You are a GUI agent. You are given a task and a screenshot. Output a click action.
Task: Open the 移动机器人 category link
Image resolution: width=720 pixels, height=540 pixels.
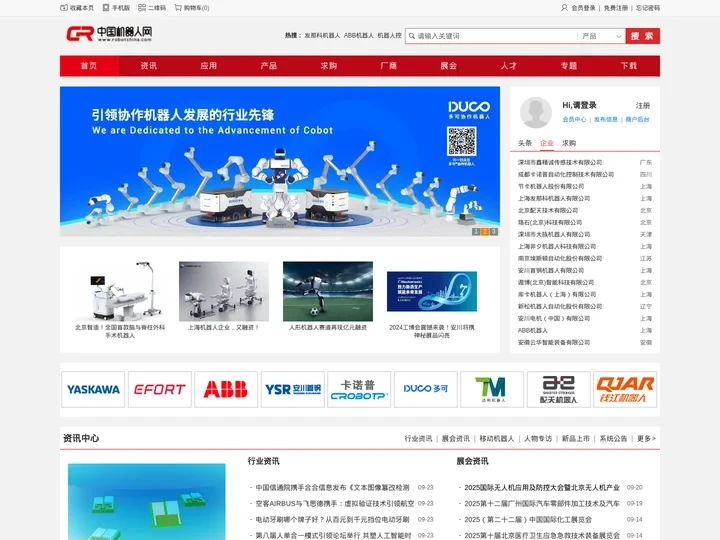click(497, 439)
